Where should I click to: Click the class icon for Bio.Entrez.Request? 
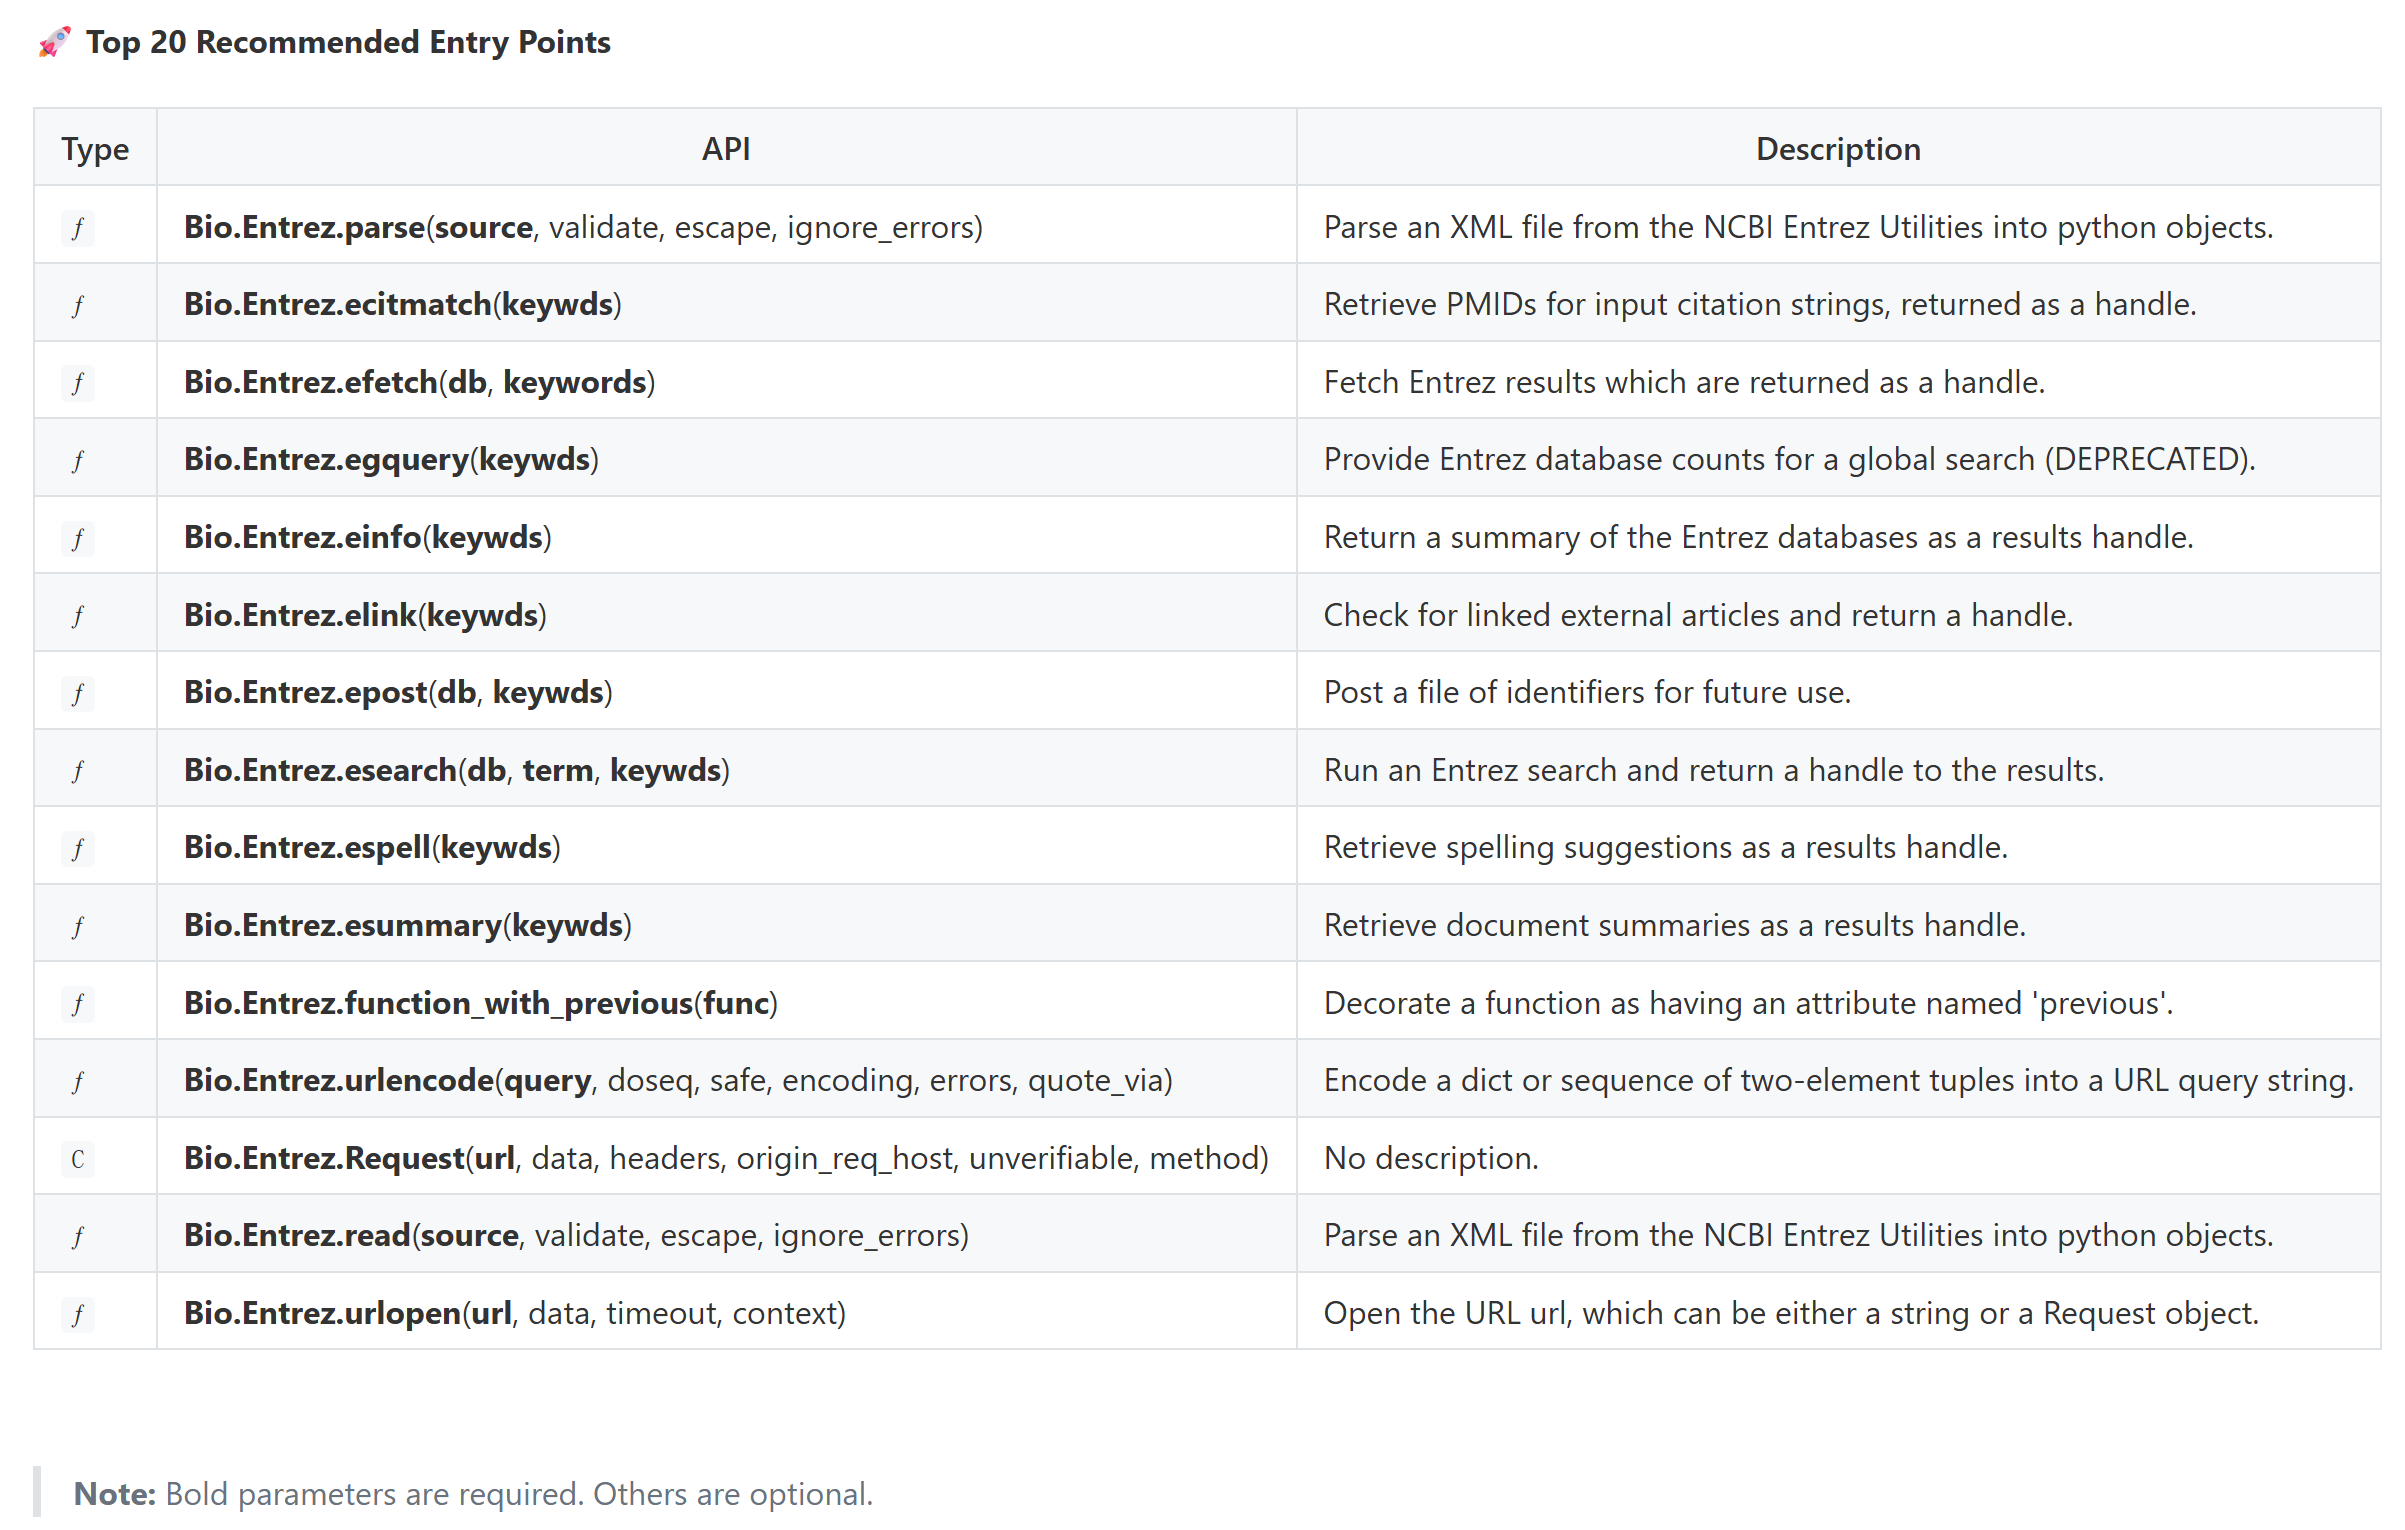tap(78, 1159)
